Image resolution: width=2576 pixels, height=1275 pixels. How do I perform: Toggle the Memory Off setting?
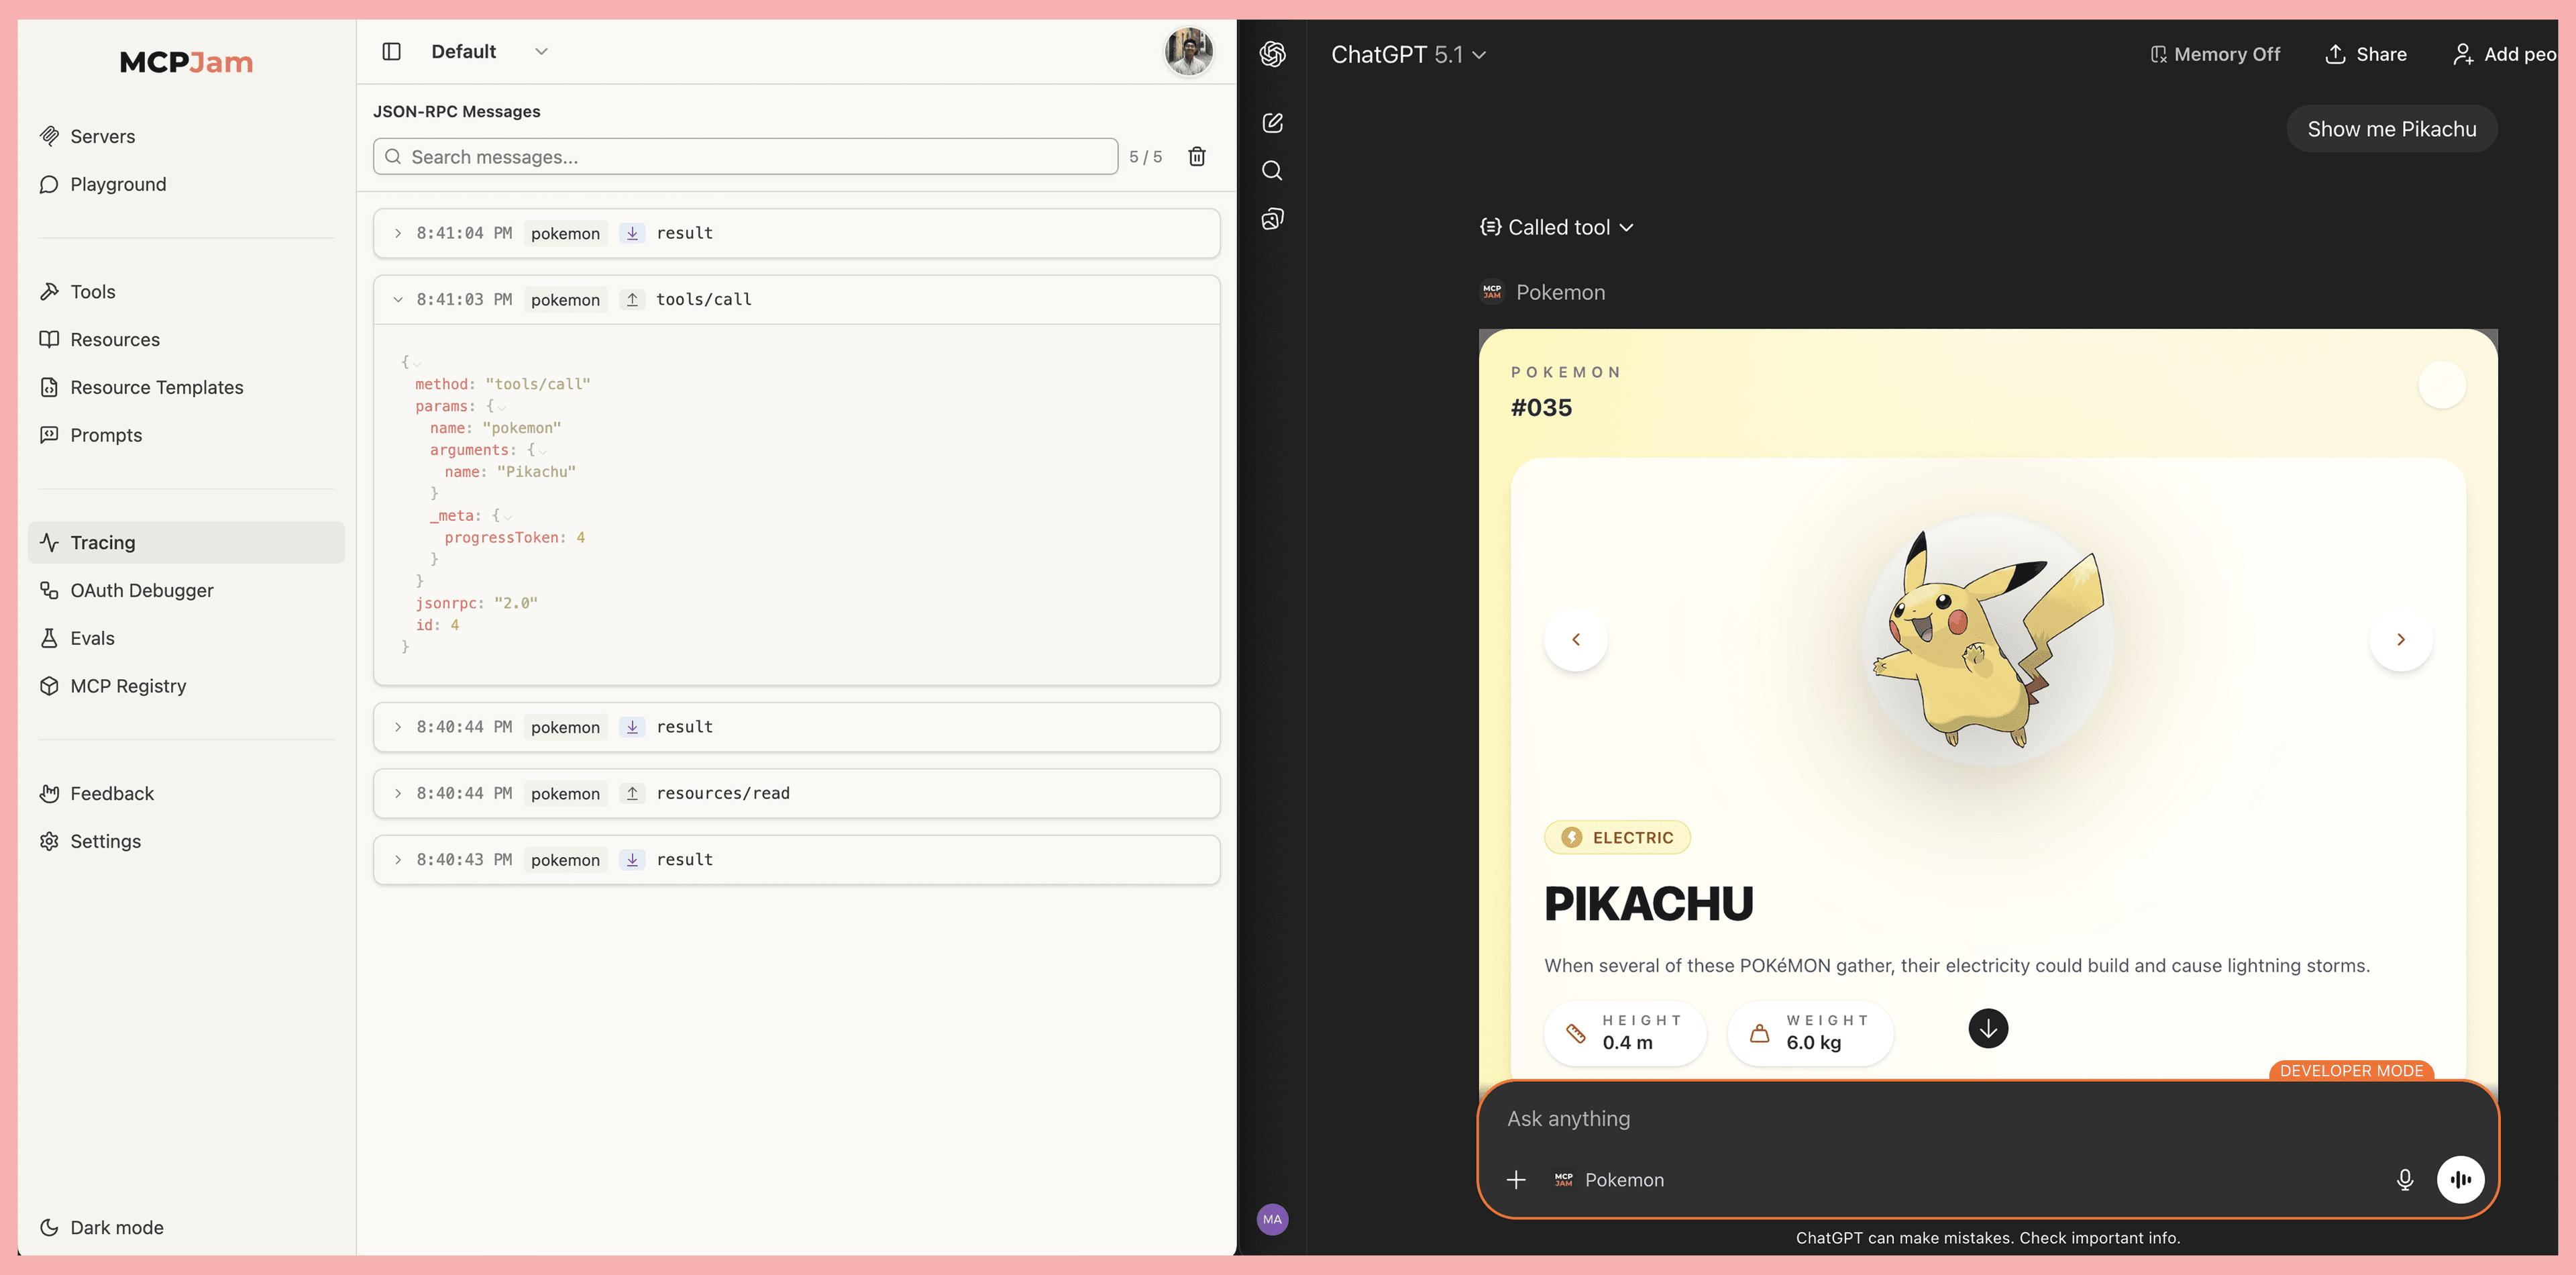click(2215, 54)
